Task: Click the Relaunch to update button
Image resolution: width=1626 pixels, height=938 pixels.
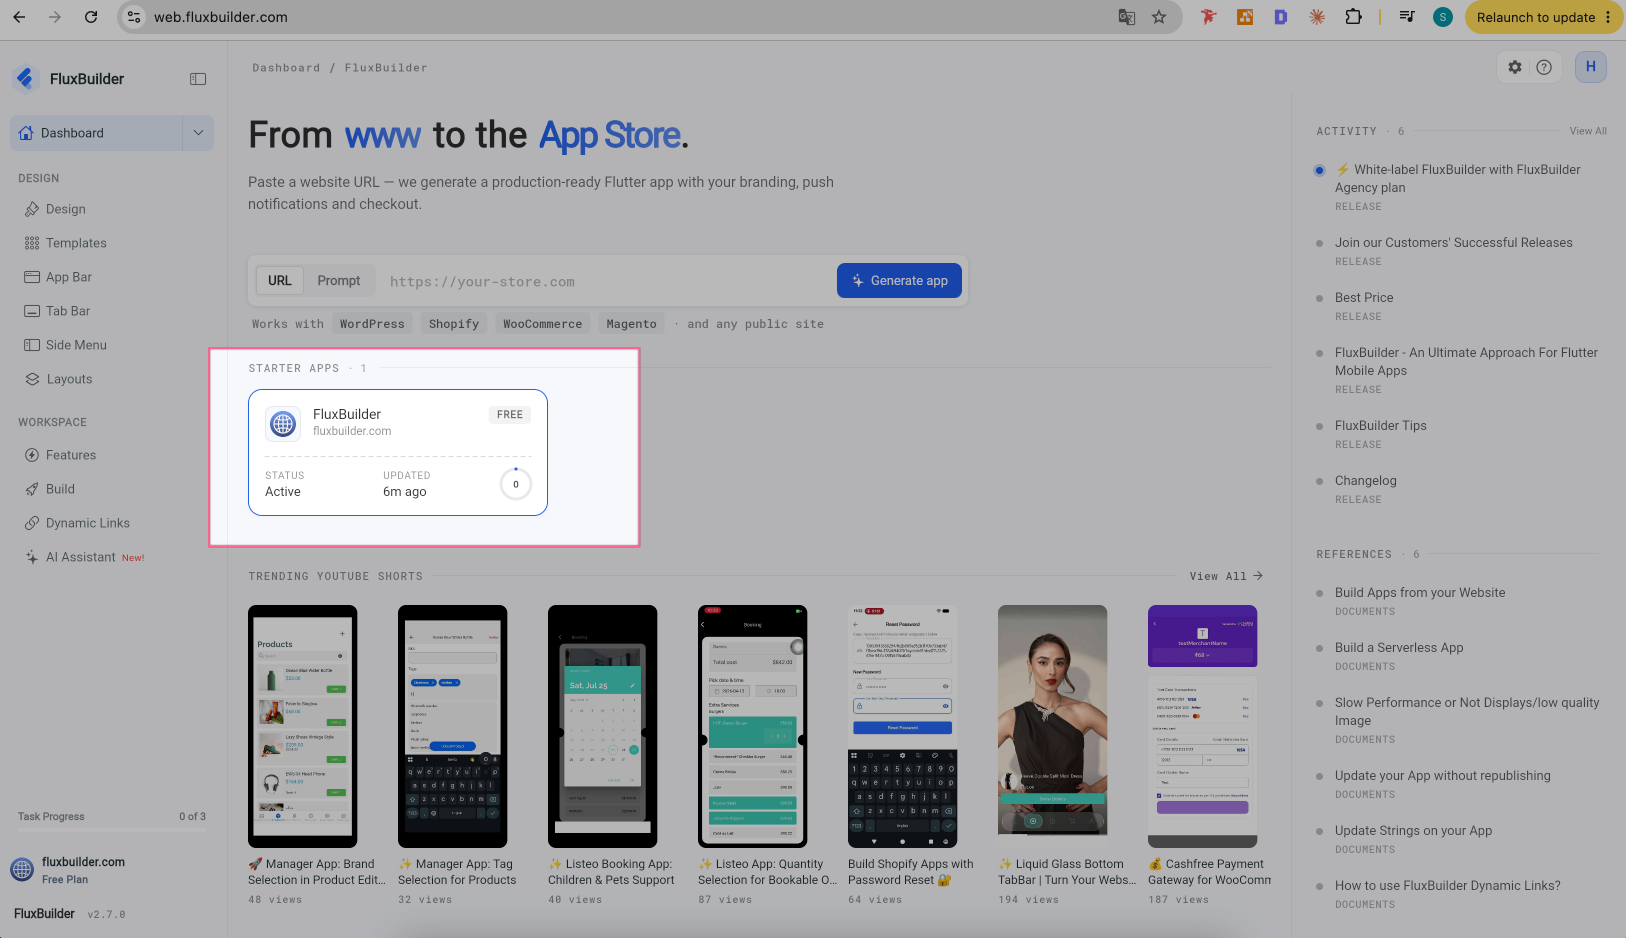Action: (1544, 17)
